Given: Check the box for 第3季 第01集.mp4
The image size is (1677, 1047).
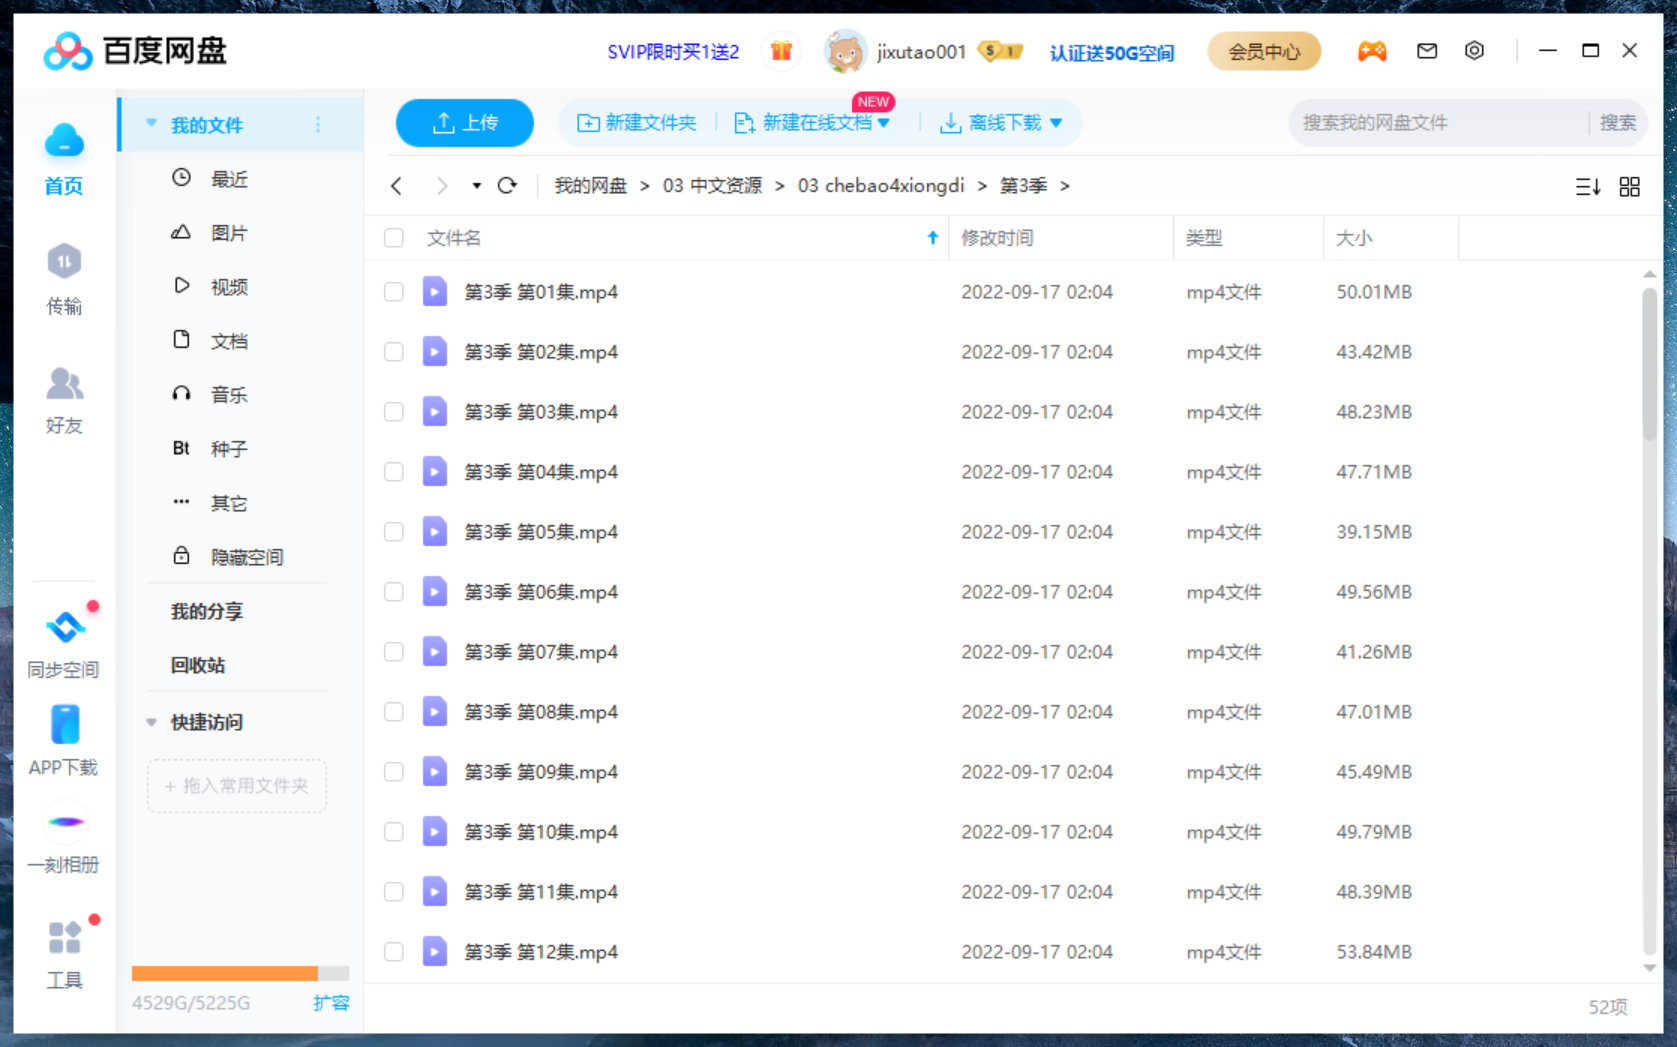Looking at the screenshot, I should click(x=394, y=292).
